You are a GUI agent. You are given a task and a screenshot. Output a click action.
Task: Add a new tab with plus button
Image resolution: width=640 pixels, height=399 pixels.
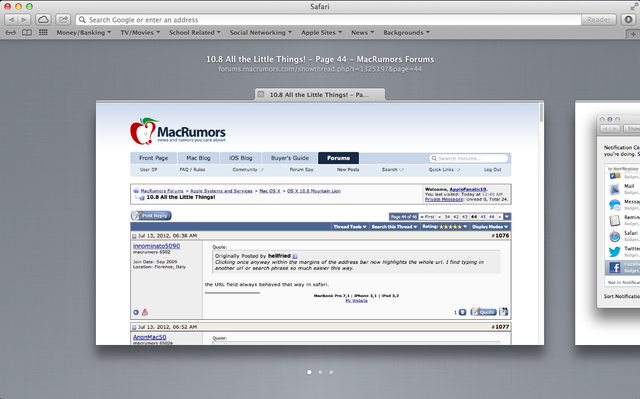tap(633, 34)
